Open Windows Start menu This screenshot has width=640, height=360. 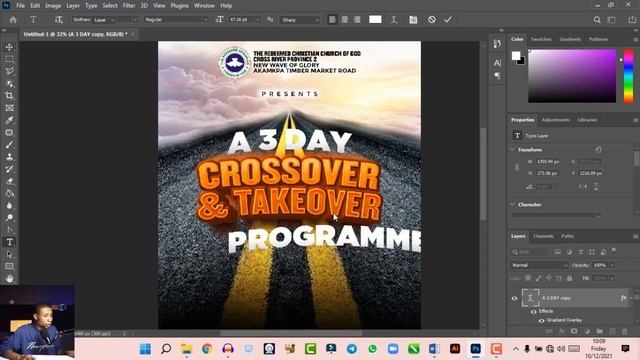point(145,349)
